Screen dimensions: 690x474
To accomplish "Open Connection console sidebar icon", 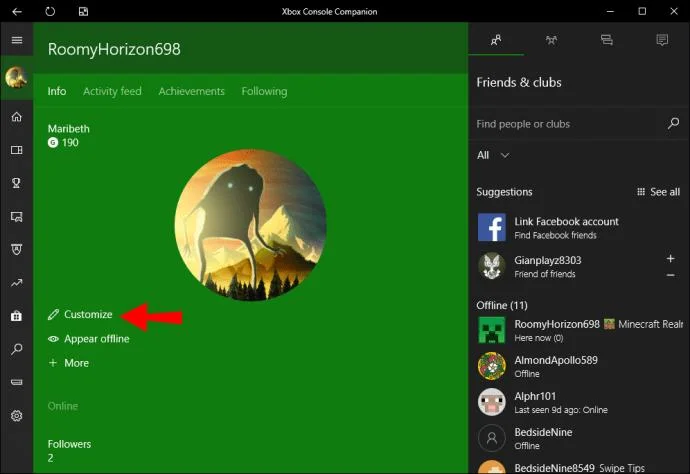I will pyautogui.click(x=17, y=382).
